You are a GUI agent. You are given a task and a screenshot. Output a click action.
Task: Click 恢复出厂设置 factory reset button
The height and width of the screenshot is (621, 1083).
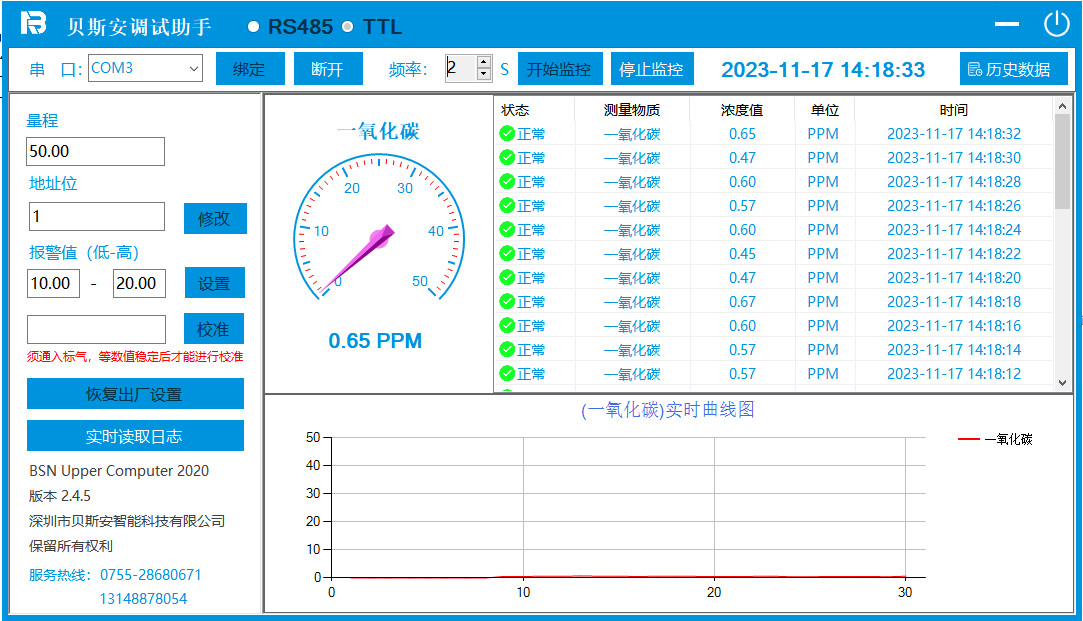135,394
